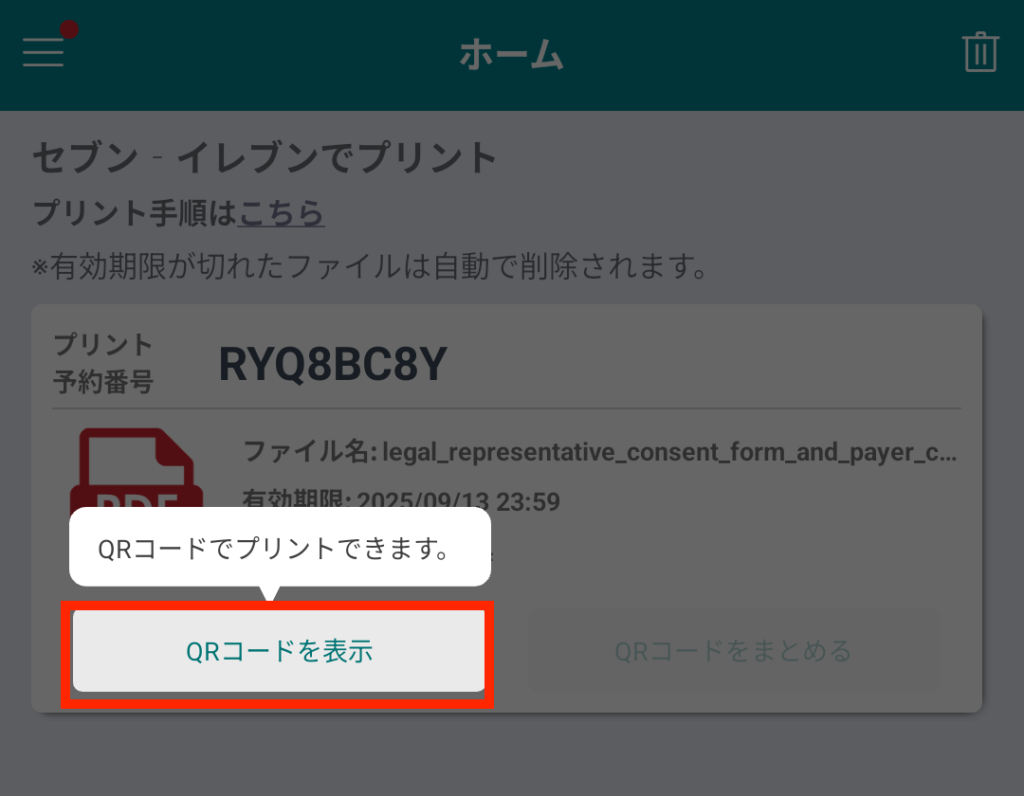The width and height of the screenshot is (1024, 796).
Task: Tap the trash delete icon
Action: coord(980,52)
